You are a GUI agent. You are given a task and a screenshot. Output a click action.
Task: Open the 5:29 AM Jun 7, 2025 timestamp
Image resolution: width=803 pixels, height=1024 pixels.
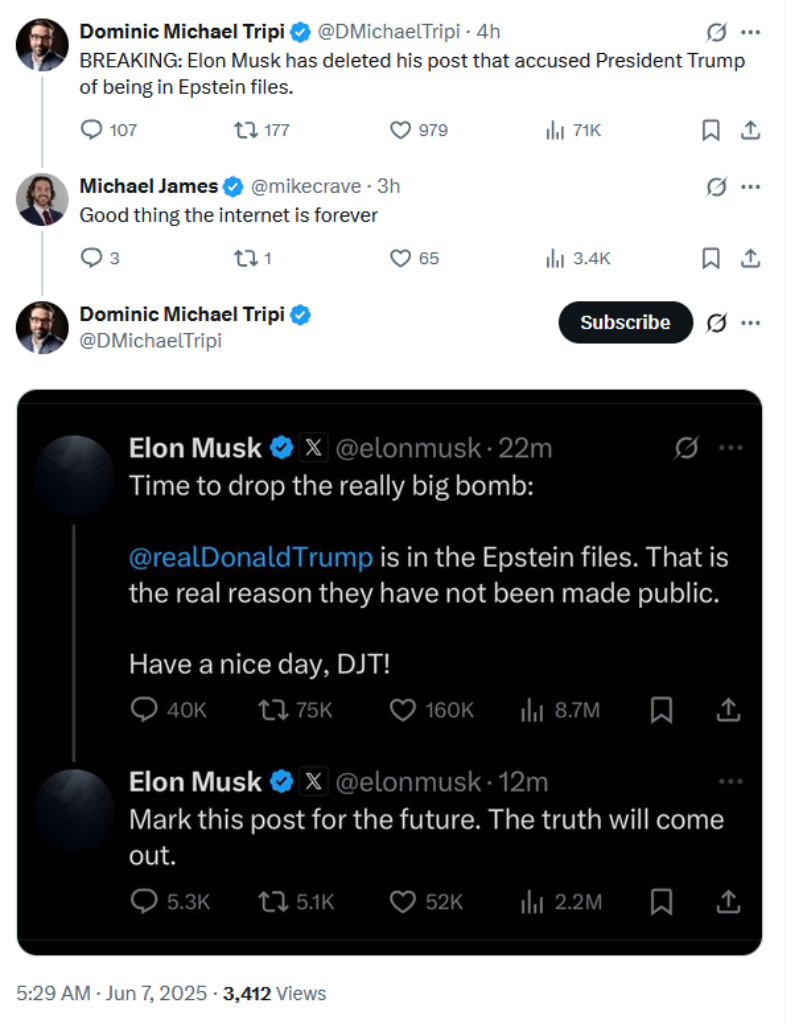(112, 993)
